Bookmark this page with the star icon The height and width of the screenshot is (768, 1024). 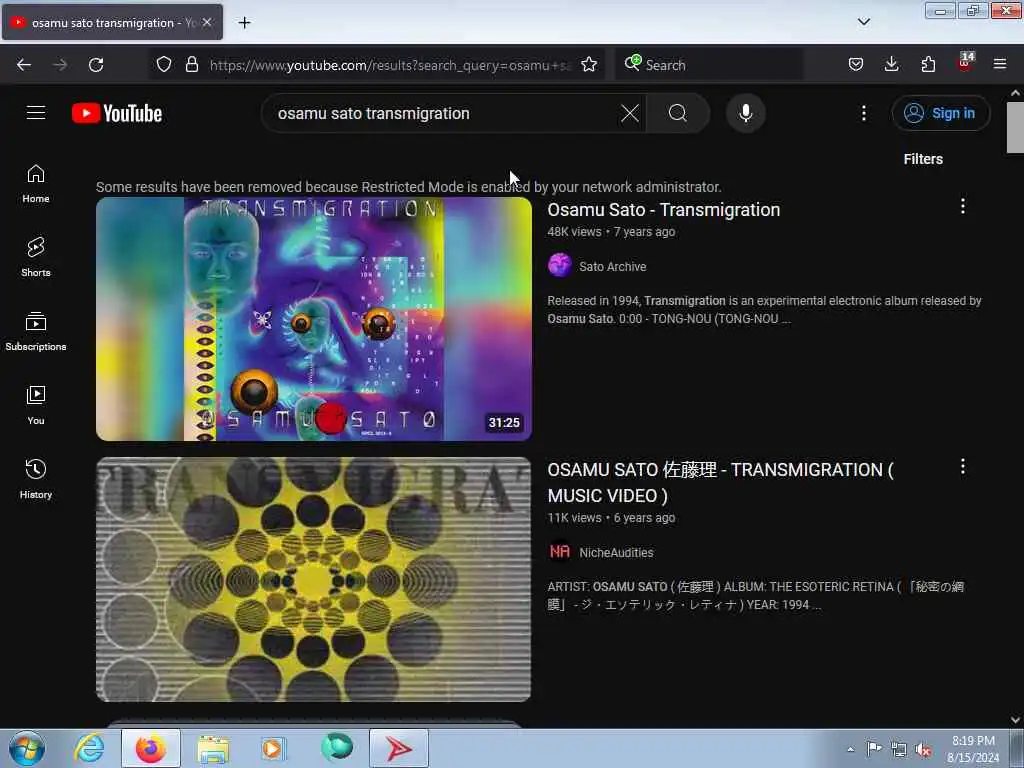pyautogui.click(x=588, y=64)
